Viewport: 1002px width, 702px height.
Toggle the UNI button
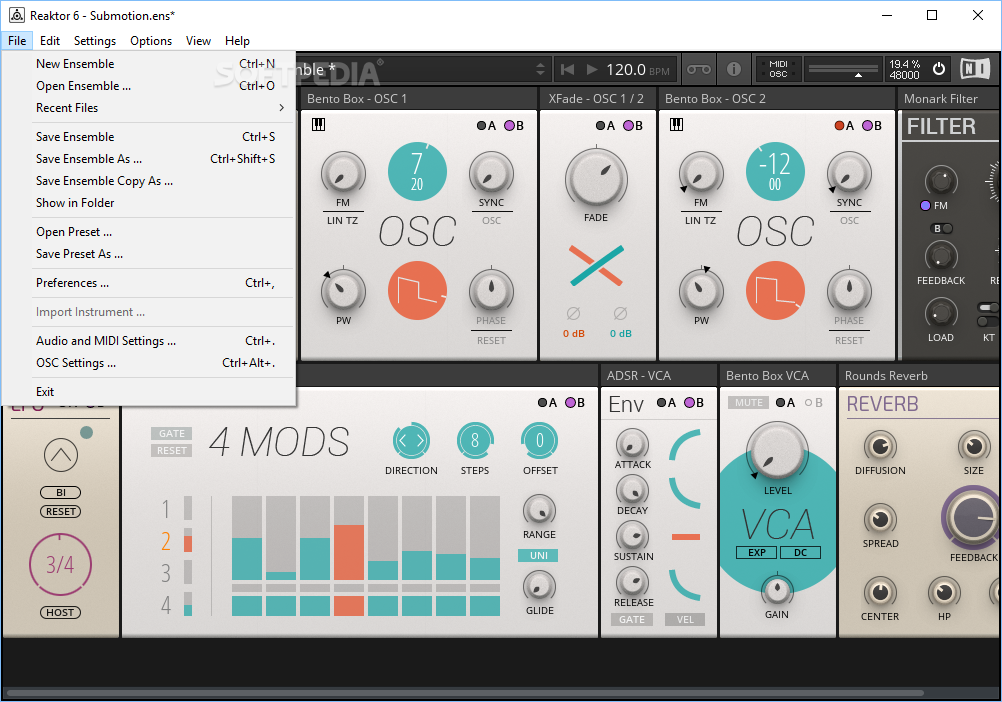point(538,556)
